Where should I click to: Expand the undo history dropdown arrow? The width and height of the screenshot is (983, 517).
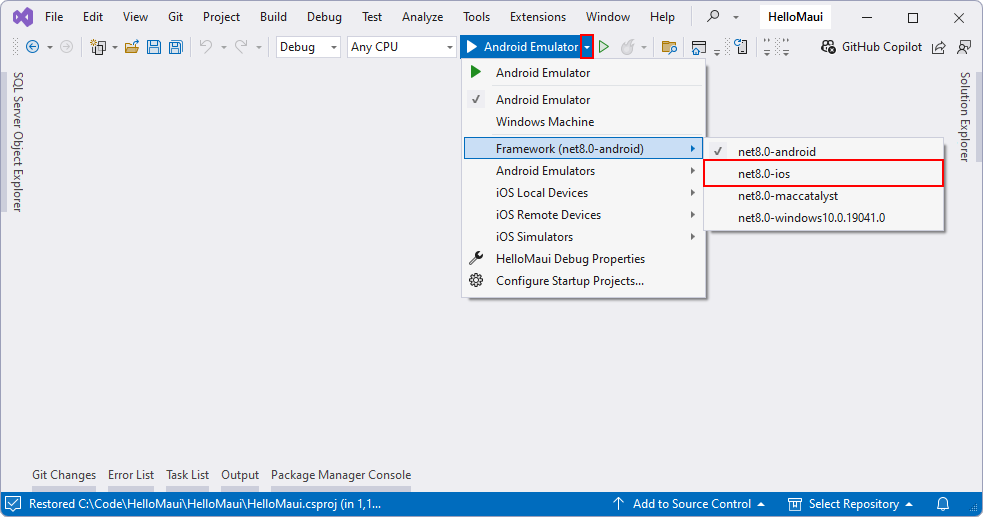[x=223, y=48]
